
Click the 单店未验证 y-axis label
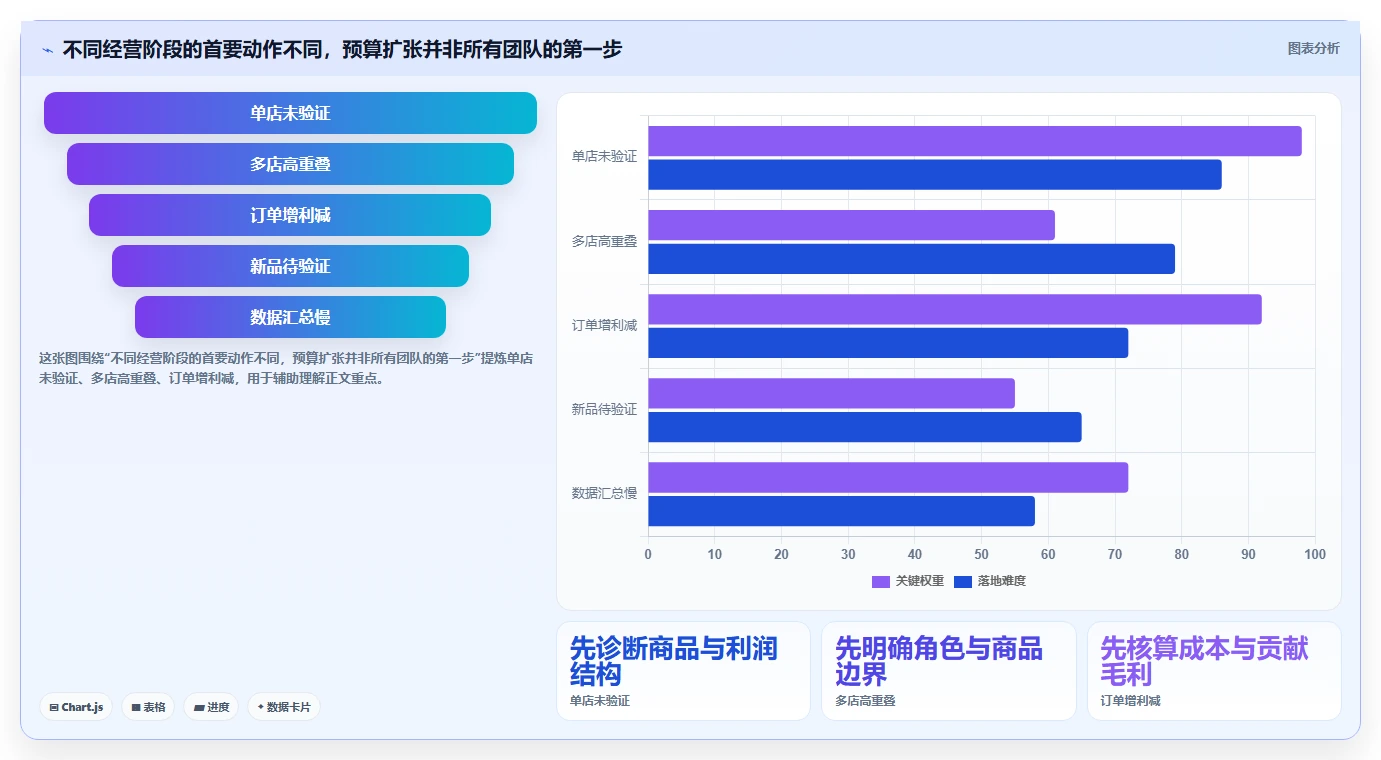tap(604, 157)
